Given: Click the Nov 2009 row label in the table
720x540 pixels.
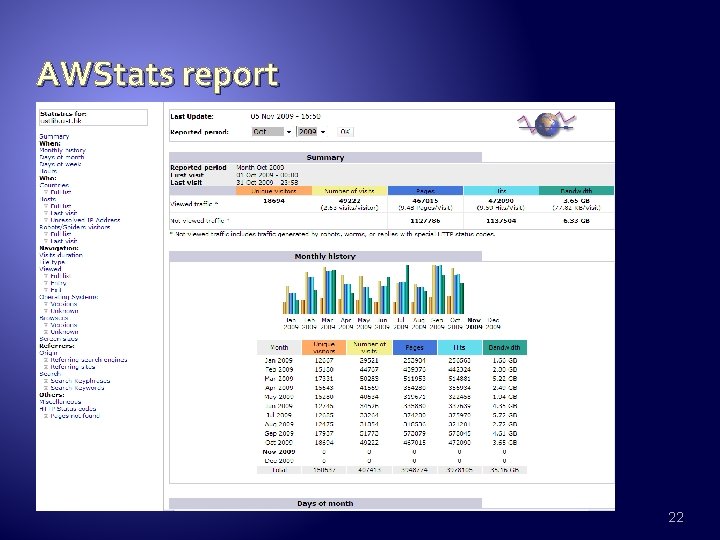Looking at the screenshot, I should (x=279, y=452).
